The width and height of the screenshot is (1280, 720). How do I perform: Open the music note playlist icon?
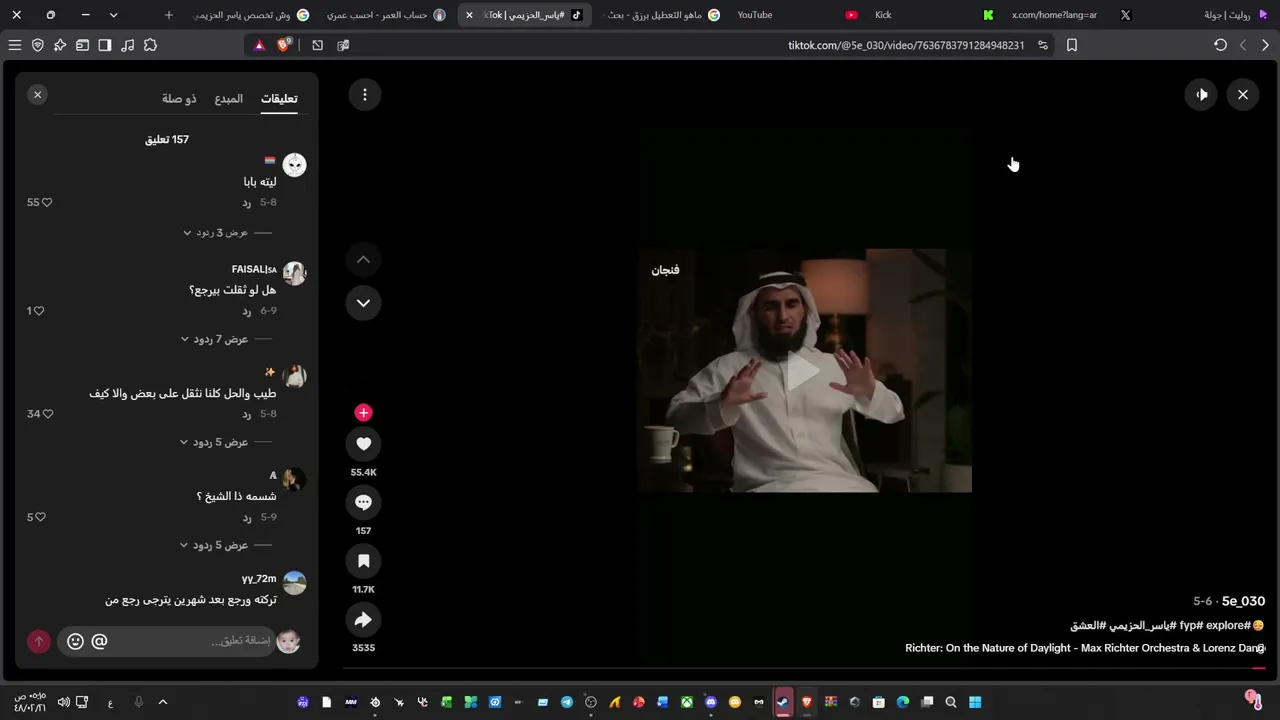[x=127, y=45]
